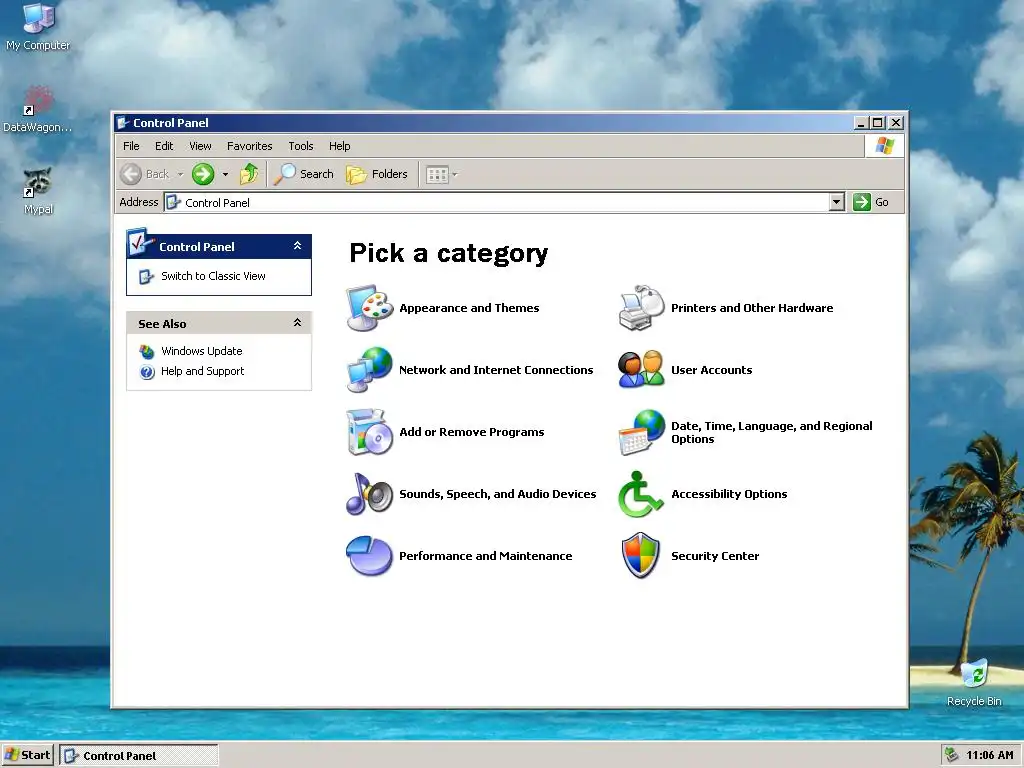Viewport: 1024px width, 768px height.
Task: Click the Performance and Maintenance link
Action: [486, 556]
